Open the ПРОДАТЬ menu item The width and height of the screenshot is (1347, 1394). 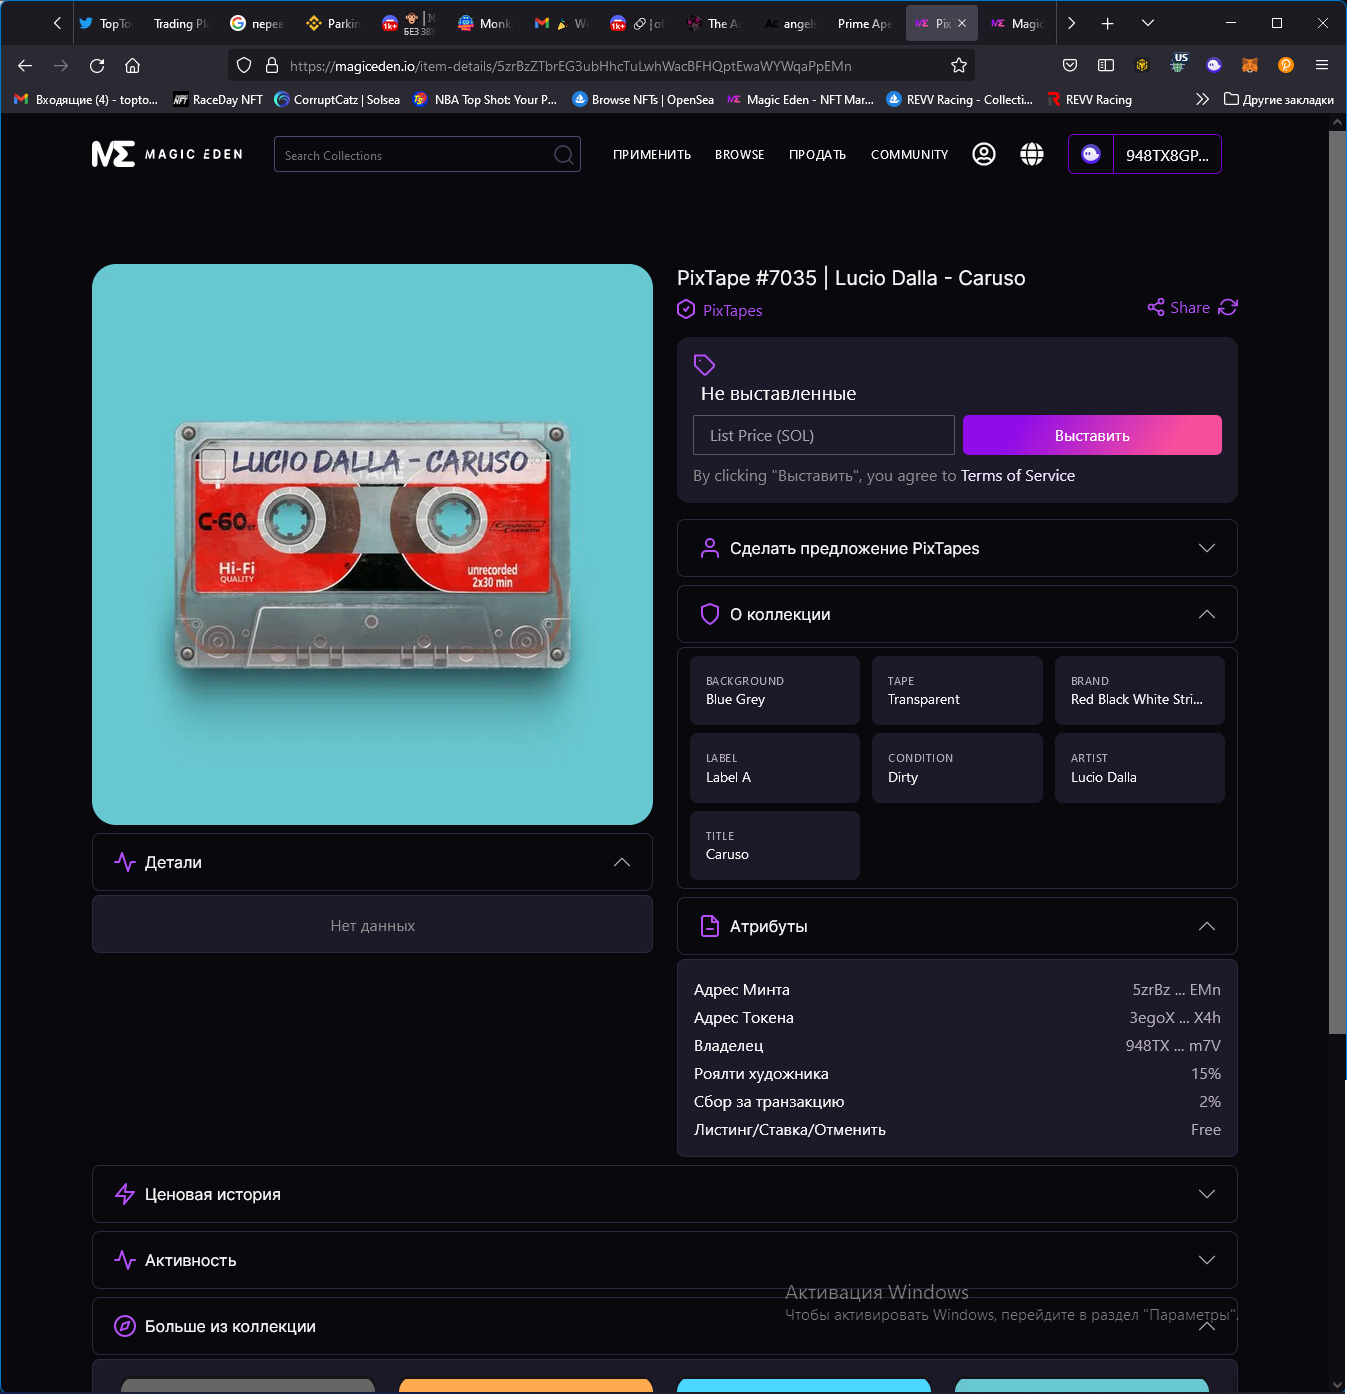pyautogui.click(x=817, y=155)
